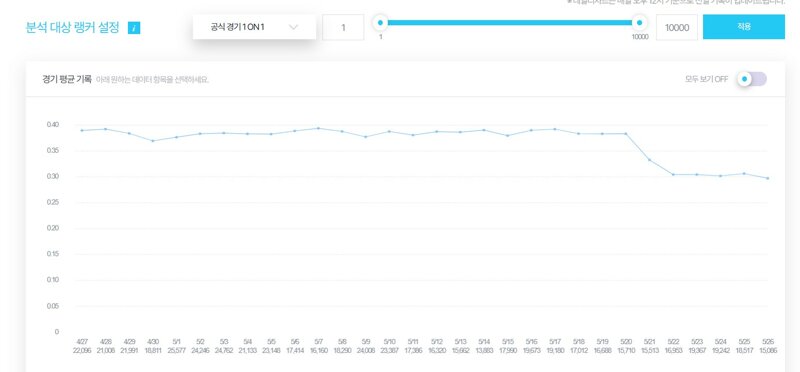
Task: Click the 5/24 date label on the x-axis
Action: (x=720, y=341)
